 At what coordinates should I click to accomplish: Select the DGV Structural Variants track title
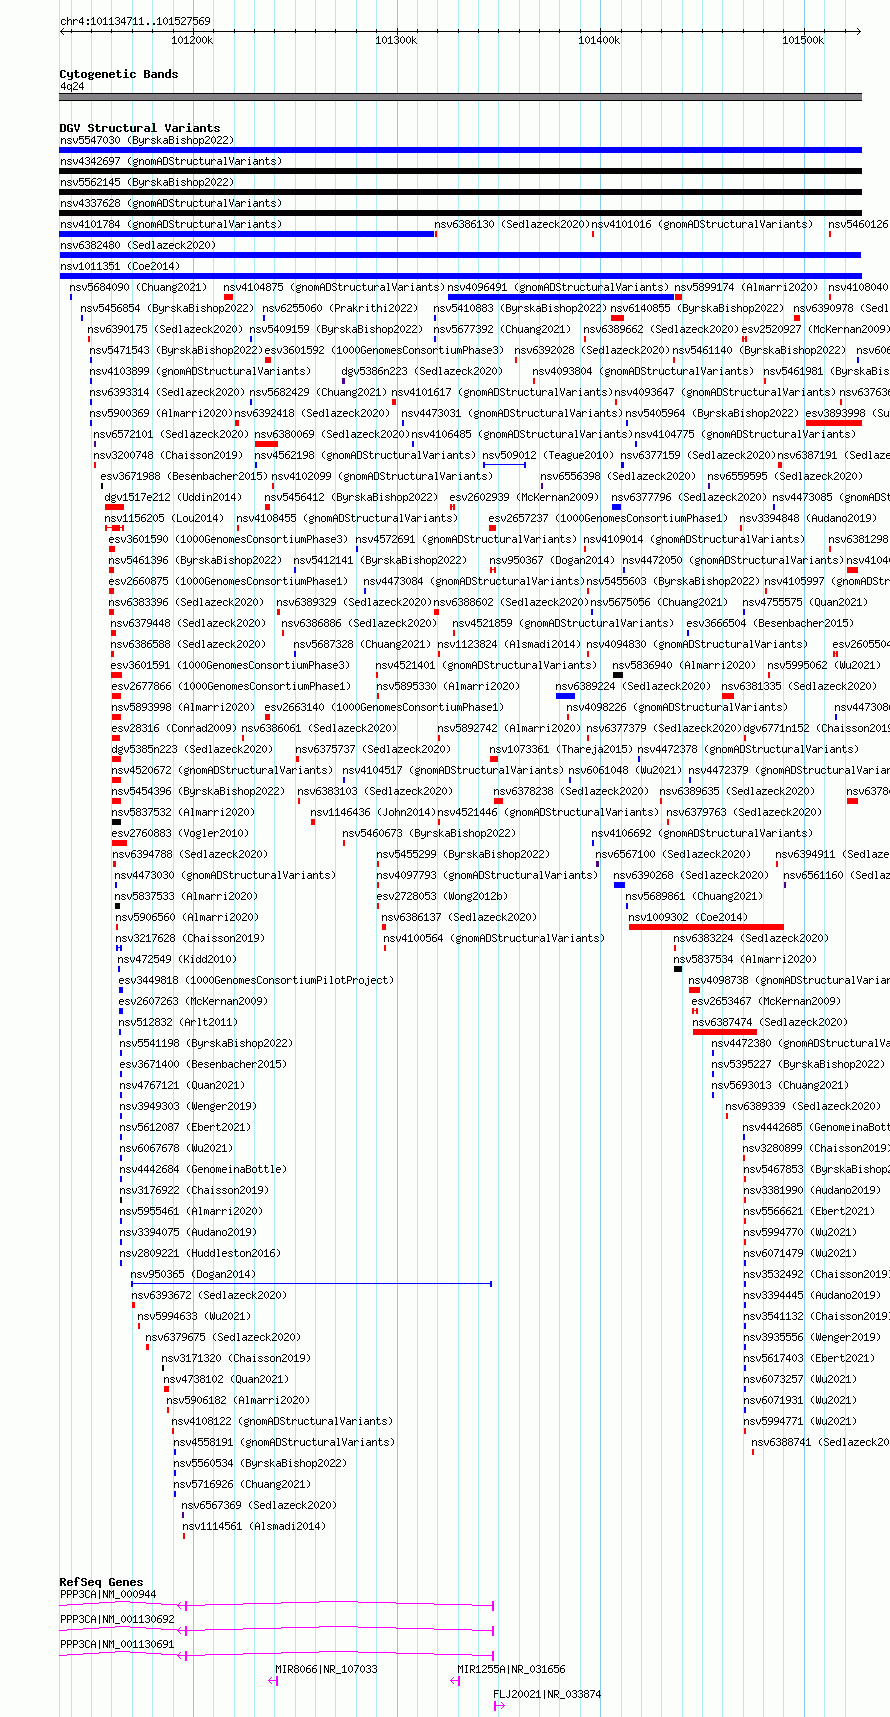tap(140, 128)
